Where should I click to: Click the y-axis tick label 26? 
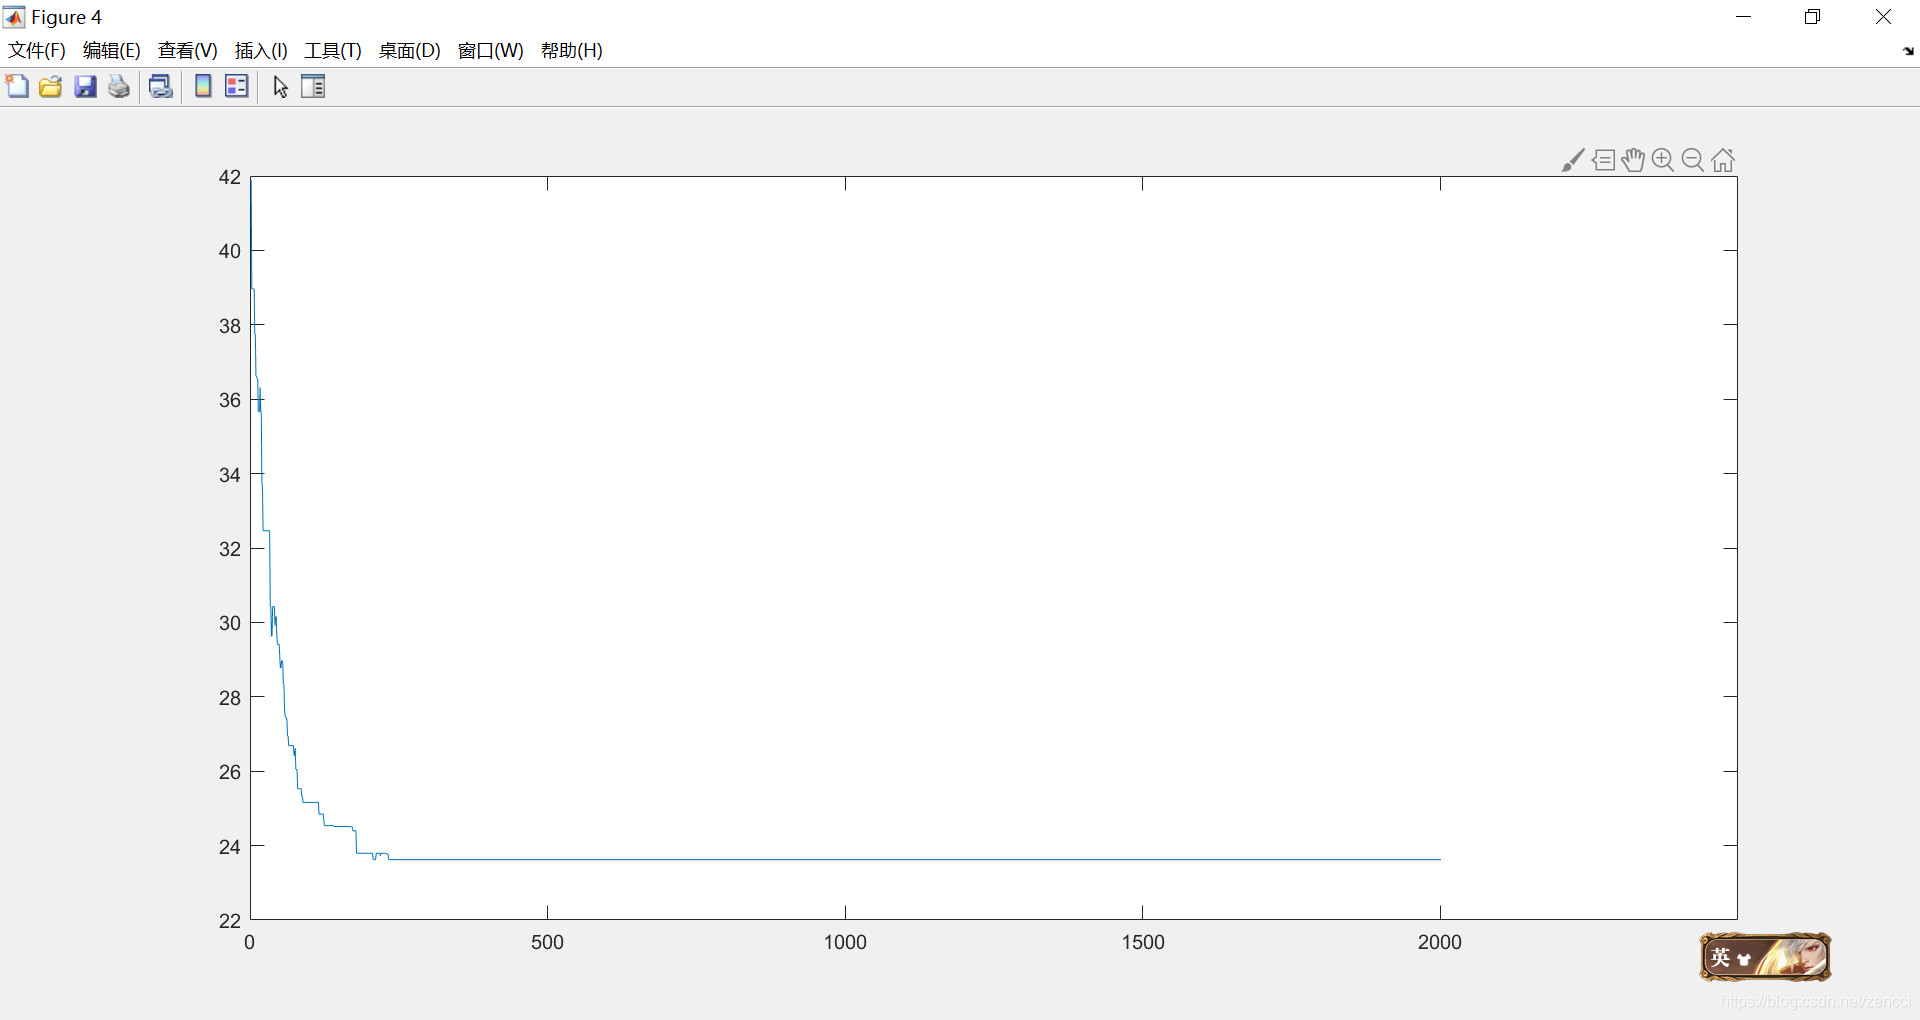[x=230, y=772]
